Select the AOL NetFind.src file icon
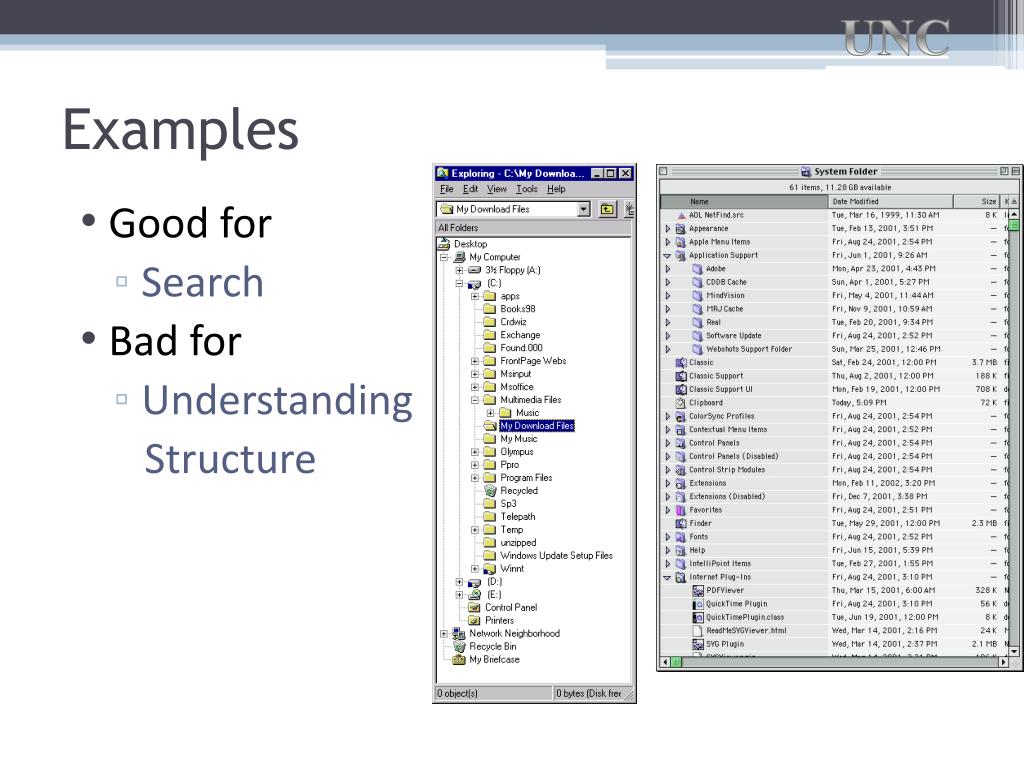Screen dimensions: 1024x768 [681, 215]
